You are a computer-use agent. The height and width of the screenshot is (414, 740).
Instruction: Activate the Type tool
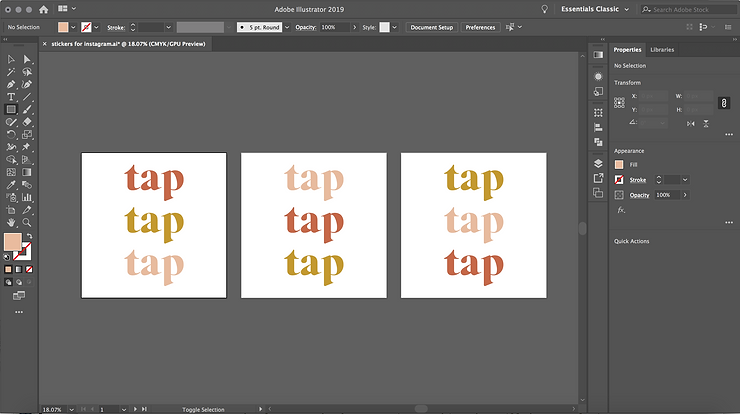click(x=11, y=97)
